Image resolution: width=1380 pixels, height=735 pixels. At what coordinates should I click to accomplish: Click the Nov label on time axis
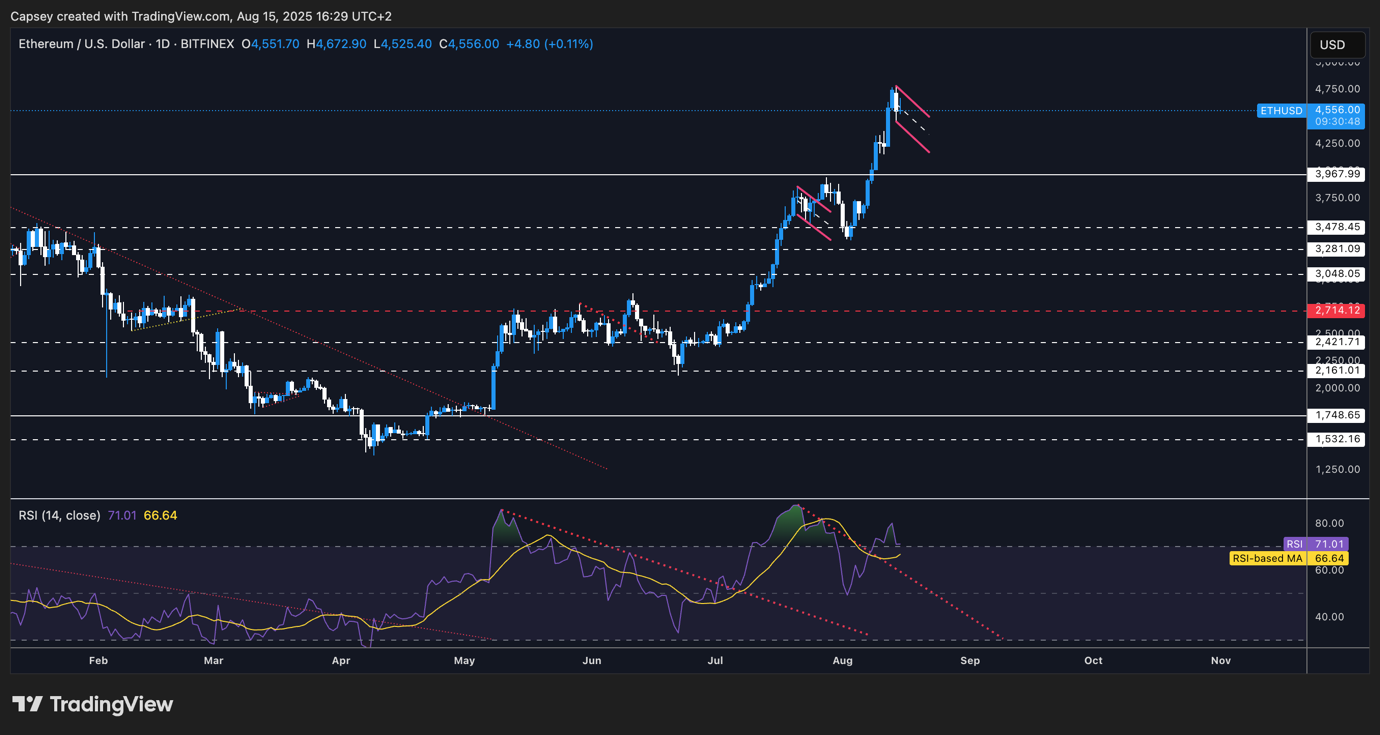(x=1220, y=660)
